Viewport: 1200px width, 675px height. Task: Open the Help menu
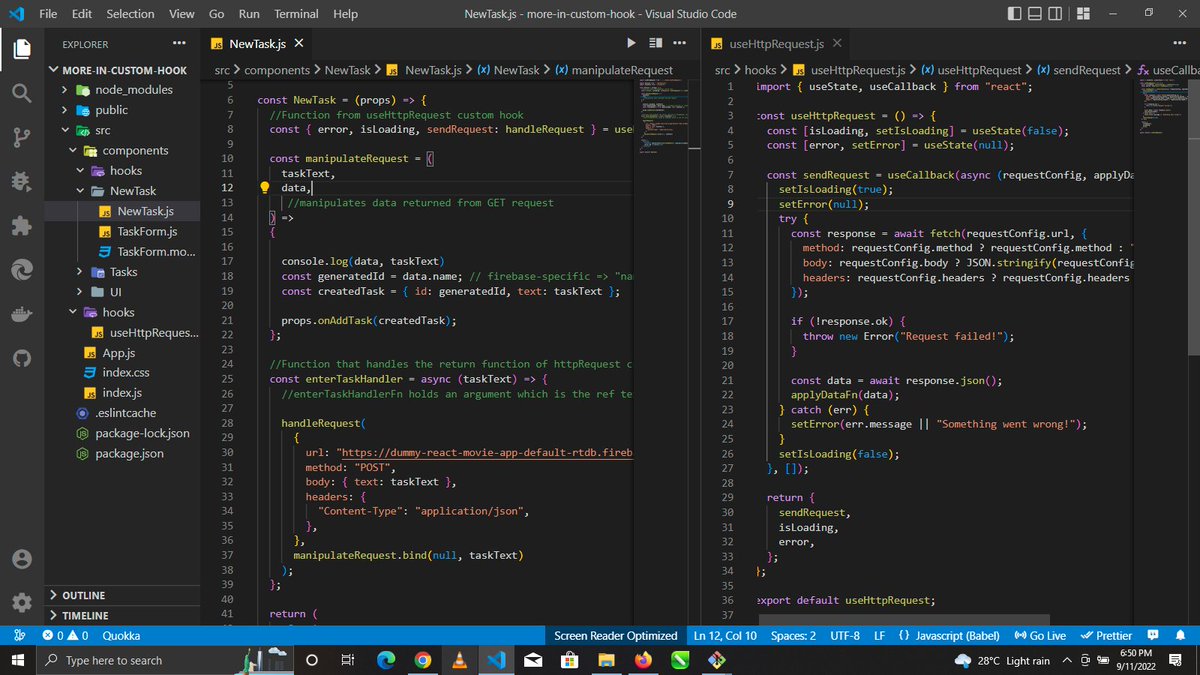[346, 14]
